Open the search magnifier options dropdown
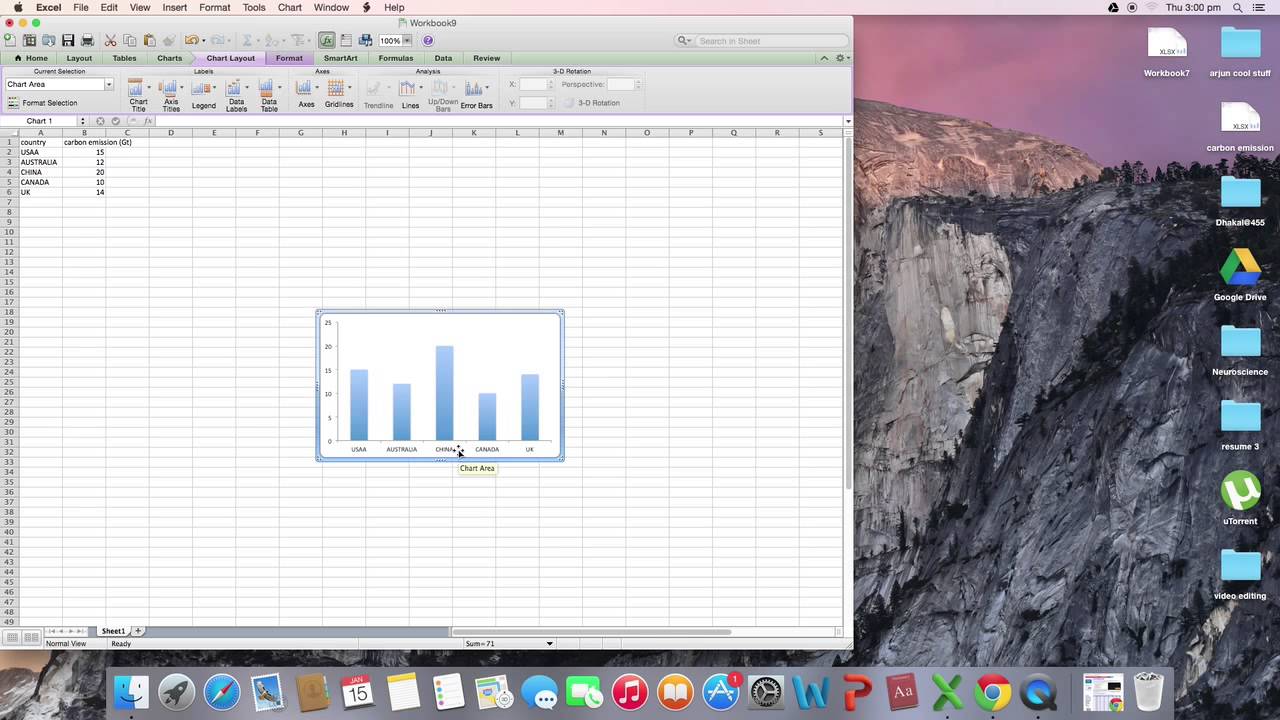The image size is (1280, 720). click(x=685, y=40)
